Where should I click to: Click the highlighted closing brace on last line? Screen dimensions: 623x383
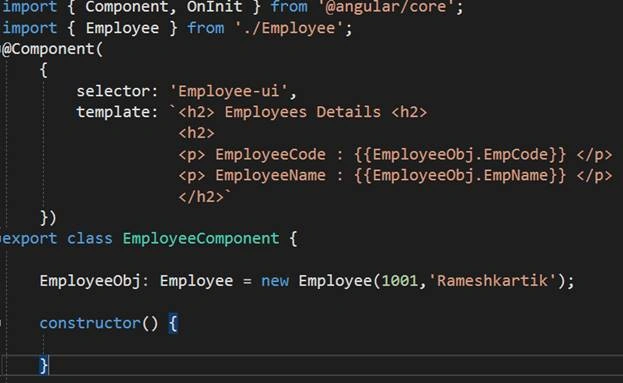pos(44,366)
